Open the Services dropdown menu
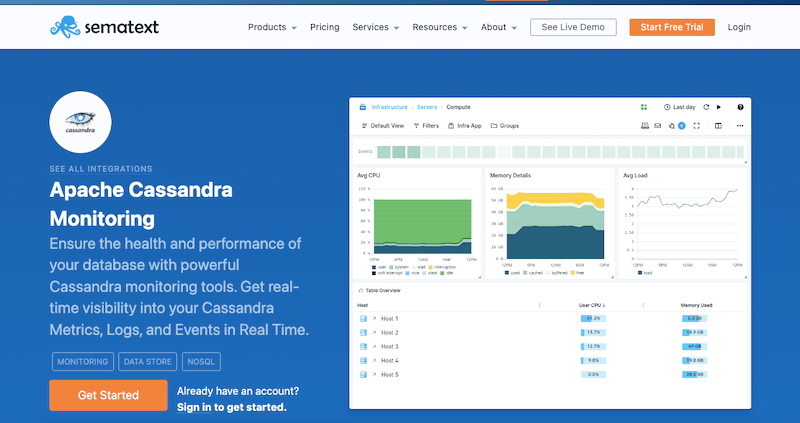This screenshot has width=800, height=423. coord(376,27)
